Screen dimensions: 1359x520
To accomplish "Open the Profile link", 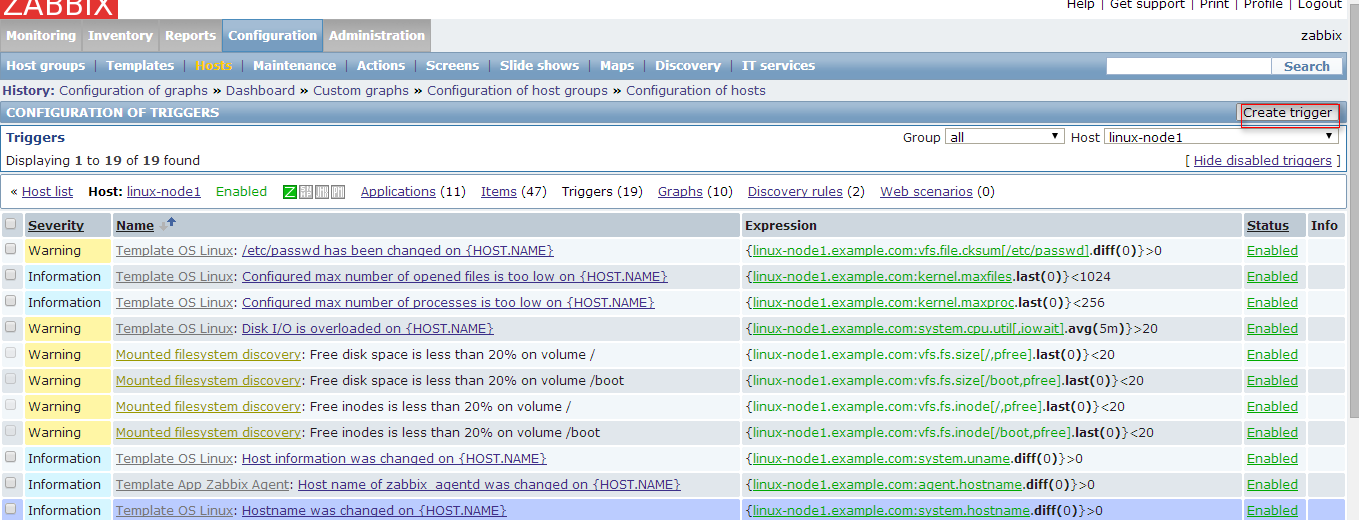I will coord(1263,5).
